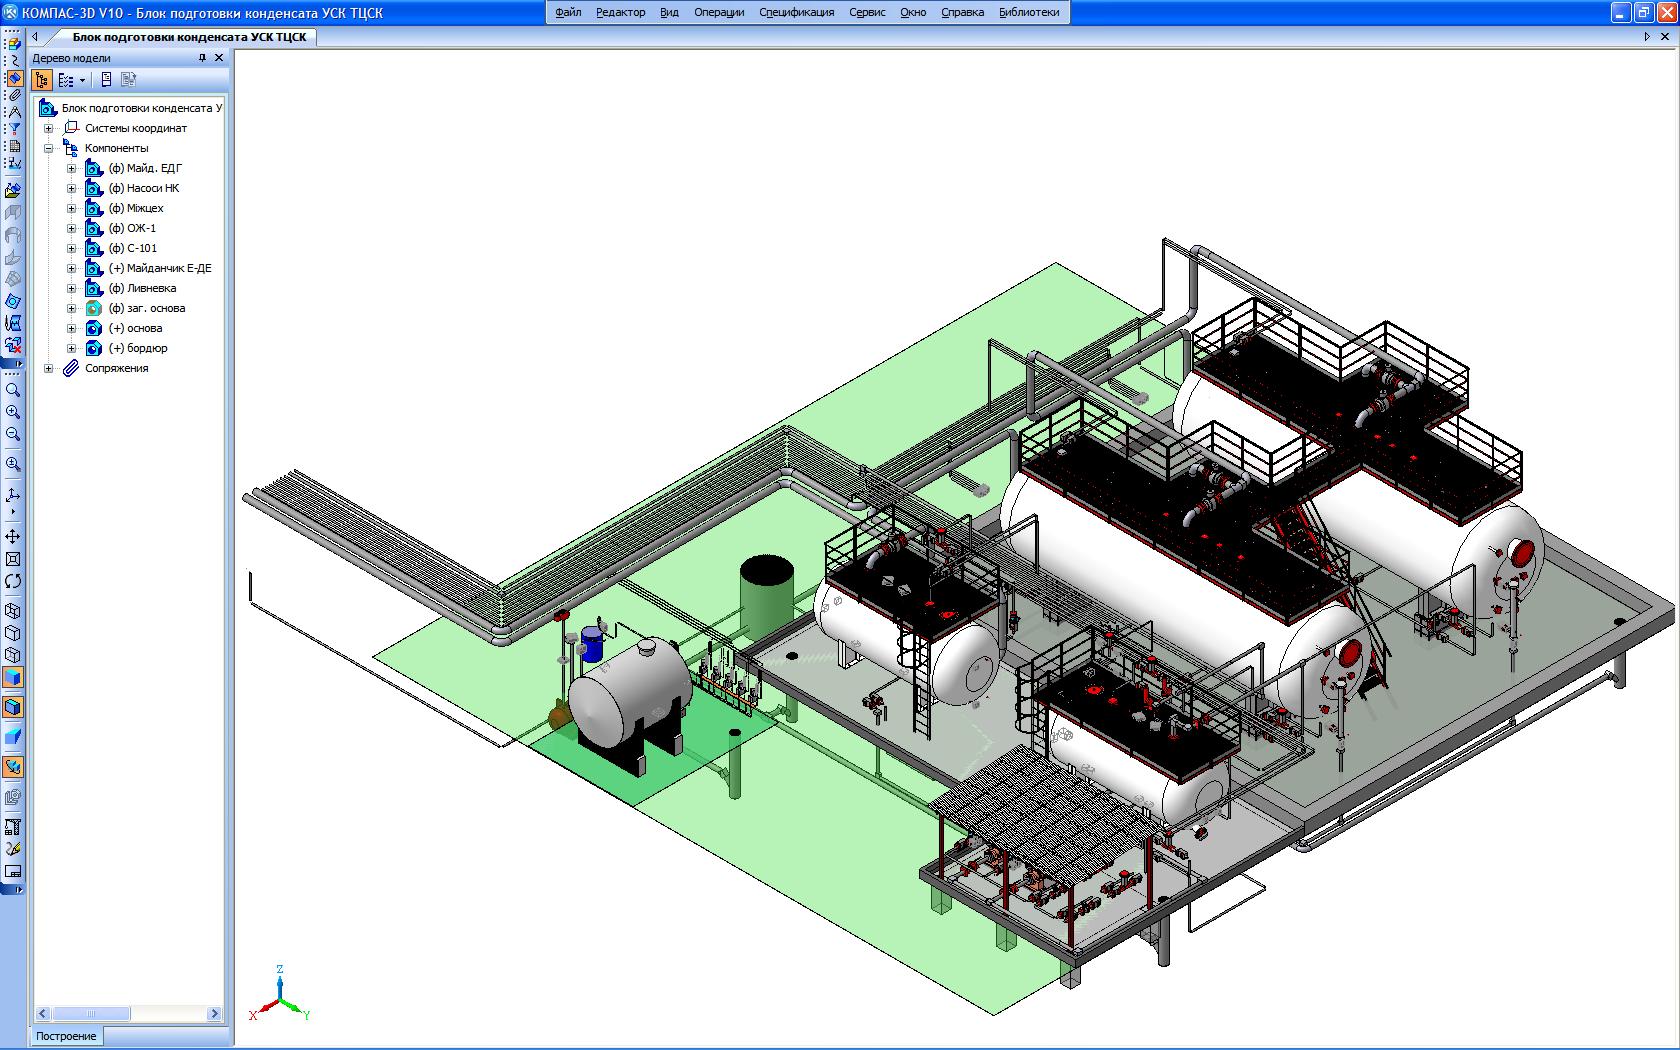The image size is (1680, 1050).
Task: Close the Дерево модели panel
Action: pos(219,58)
